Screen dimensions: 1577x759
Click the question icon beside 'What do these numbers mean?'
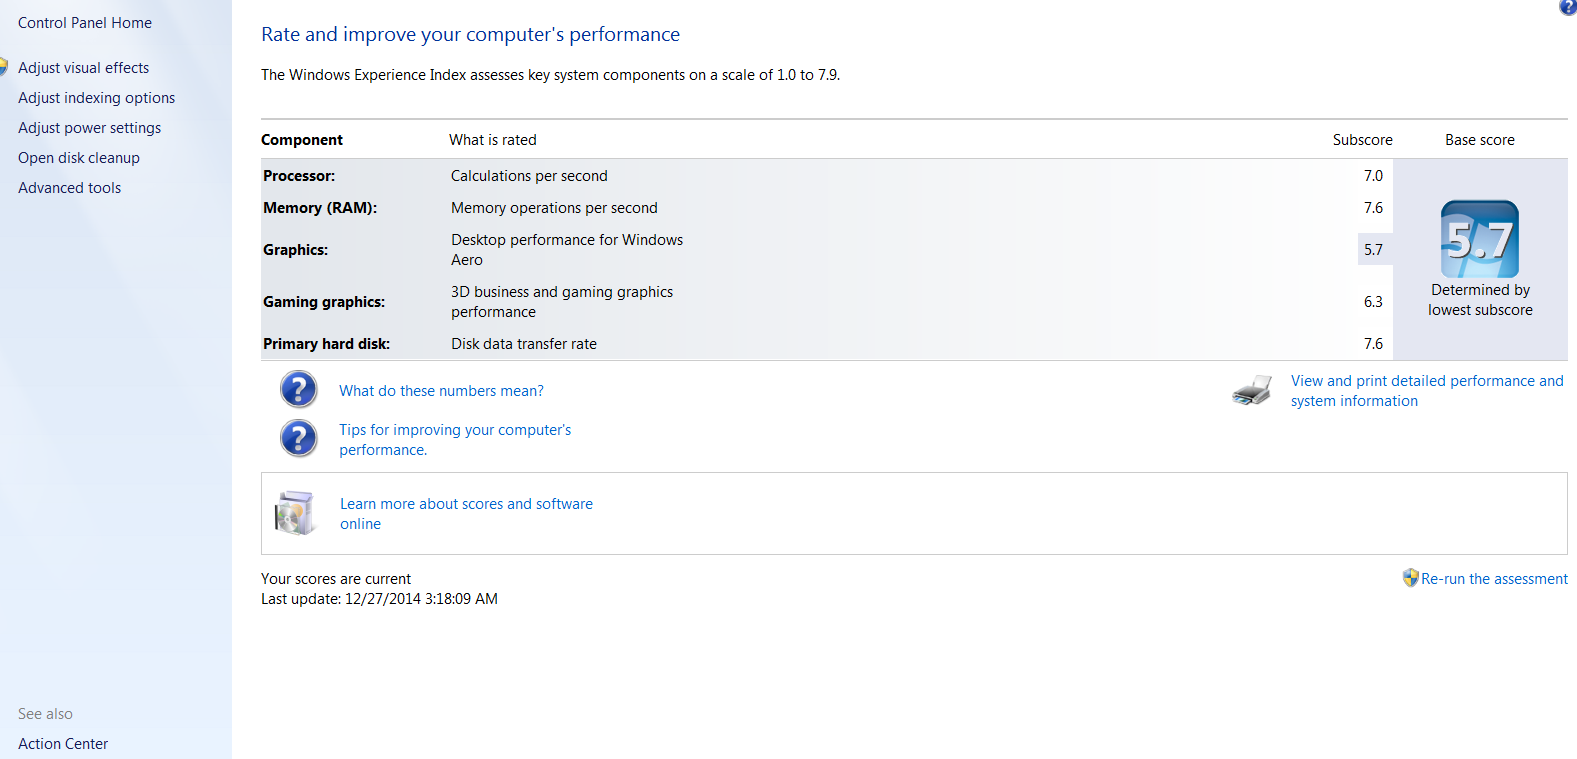click(298, 389)
